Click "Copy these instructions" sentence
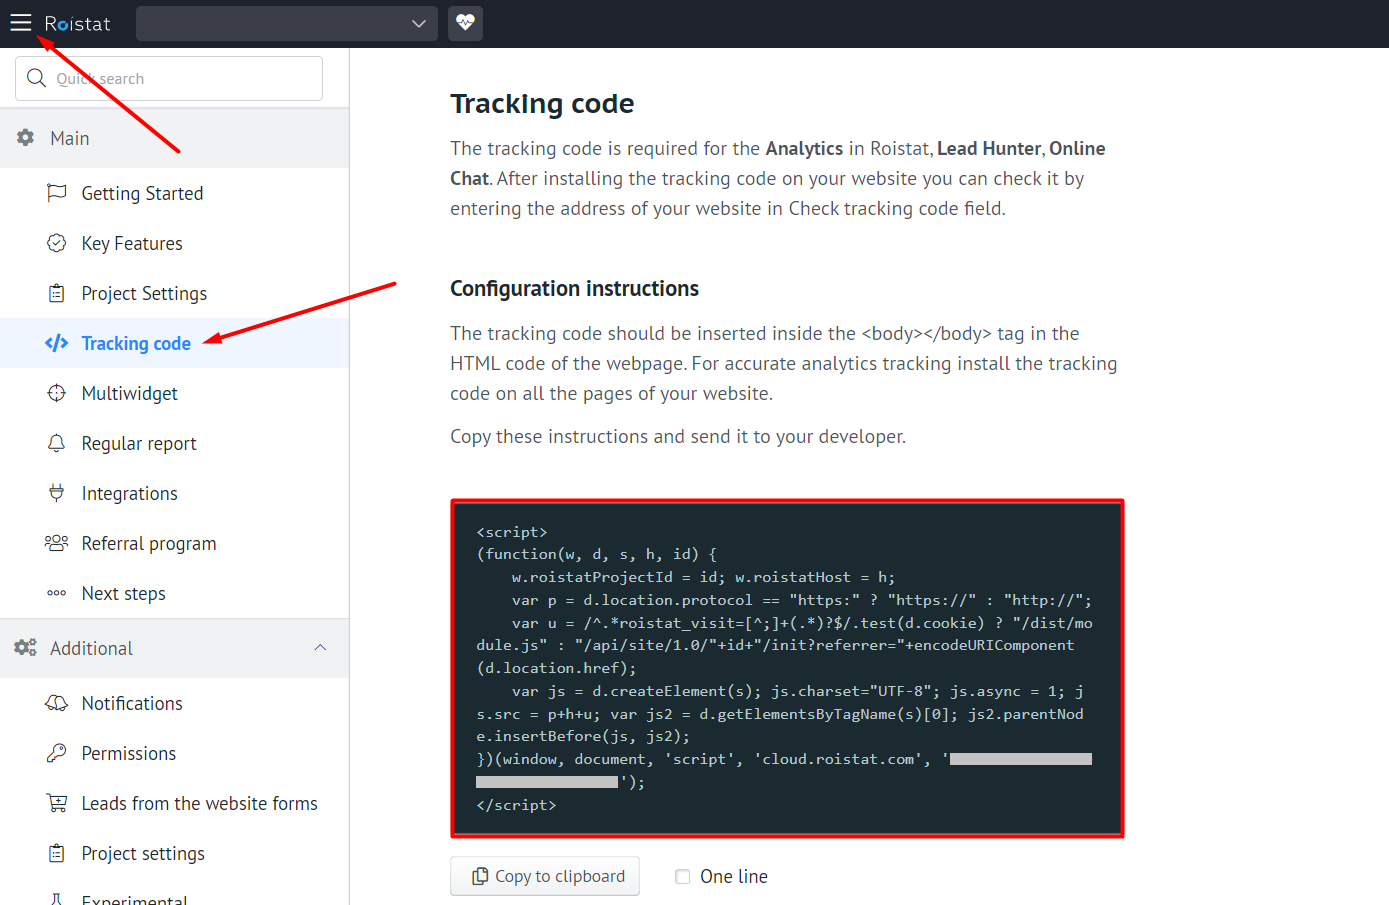This screenshot has width=1389, height=905. click(678, 436)
